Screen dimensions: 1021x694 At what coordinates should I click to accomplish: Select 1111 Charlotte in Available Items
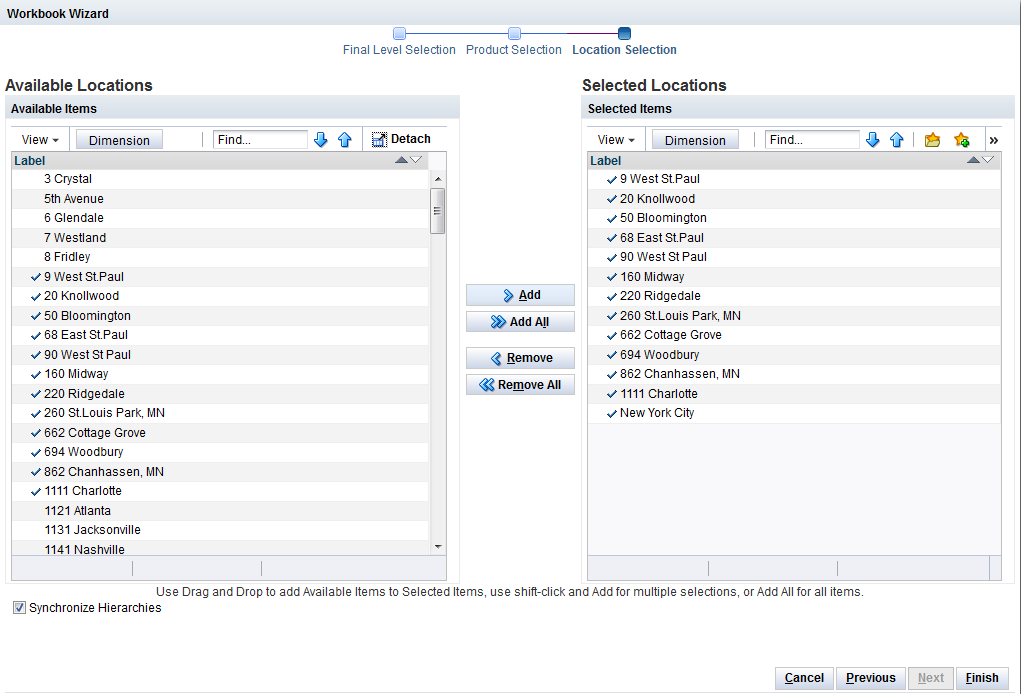220,492
